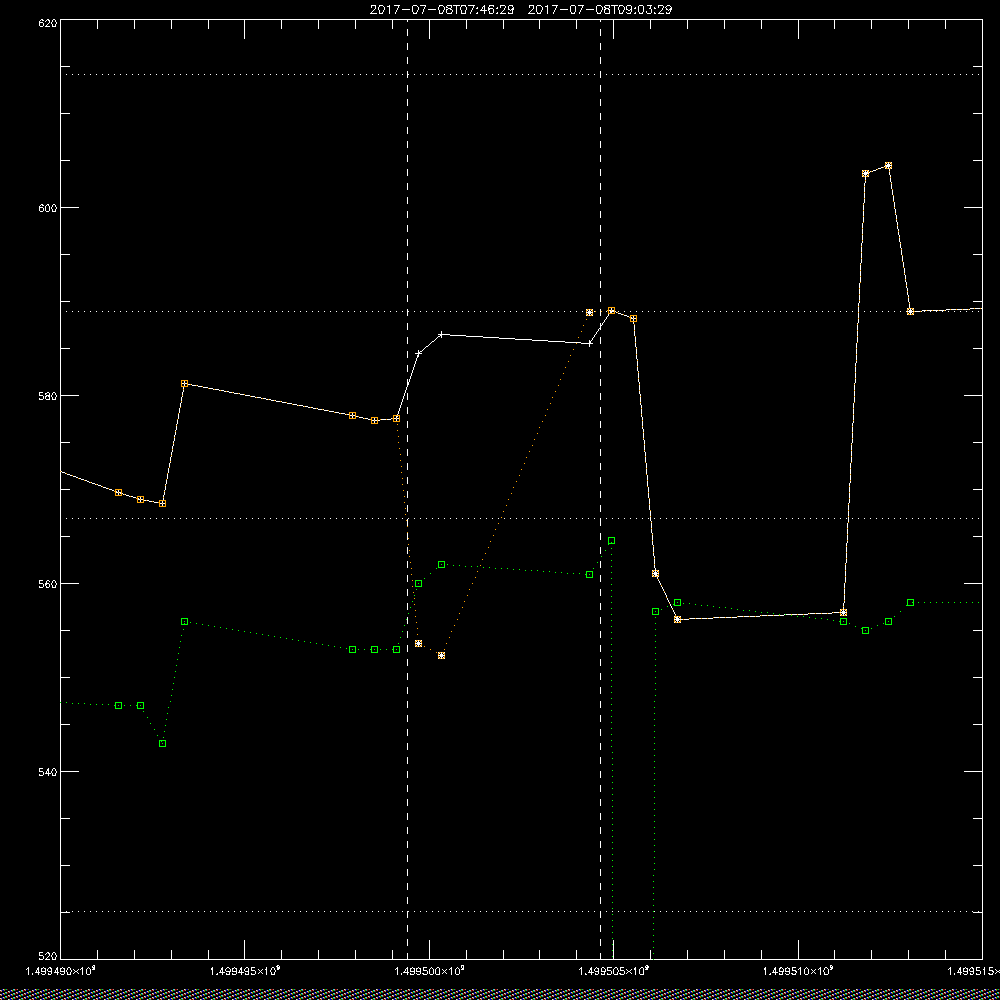Click the 1.499500×10⁹ x-axis label
The height and width of the screenshot is (1000, 1000).
(429, 971)
